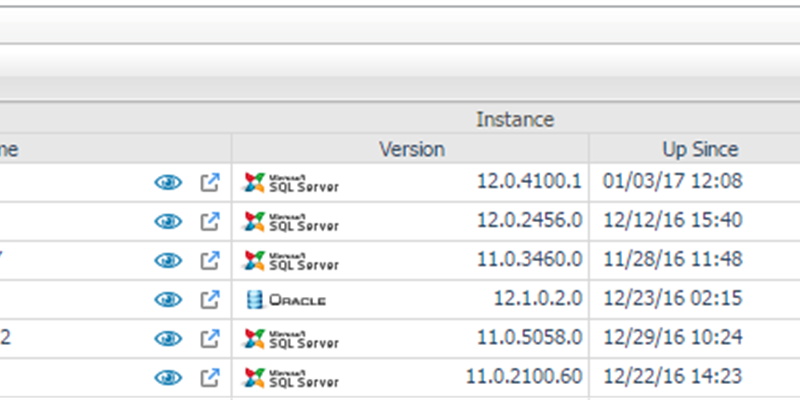Image resolution: width=800 pixels, height=400 pixels.
Task: Click Up Since value 12/23/16 02:15
Action: coord(672,298)
